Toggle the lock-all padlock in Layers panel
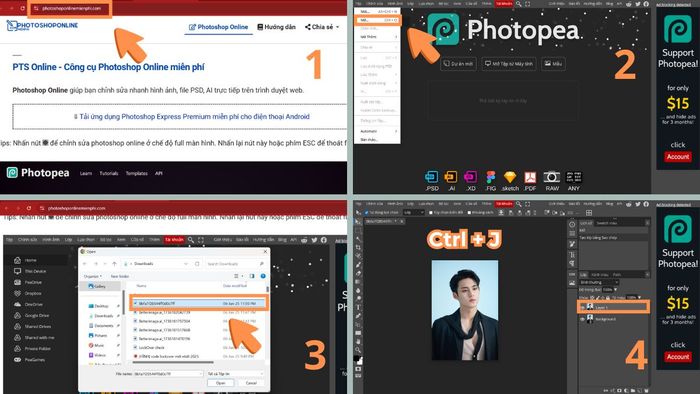Screen dimensions: 700x394 coord(608,298)
